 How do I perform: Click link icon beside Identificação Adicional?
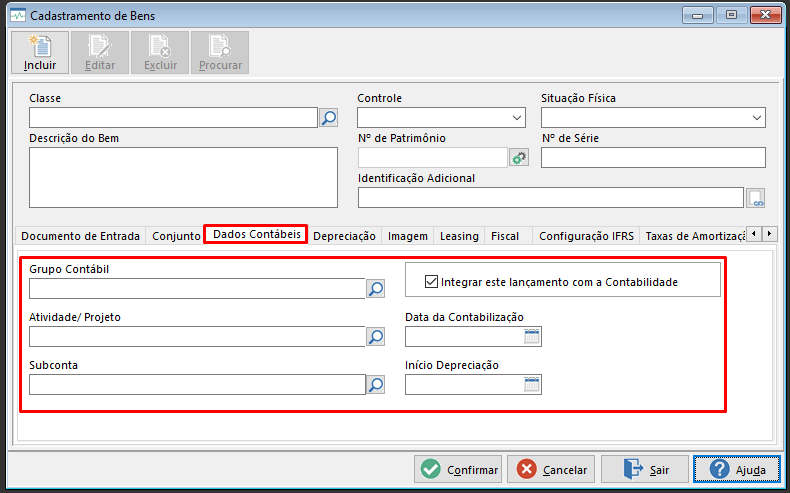756,198
